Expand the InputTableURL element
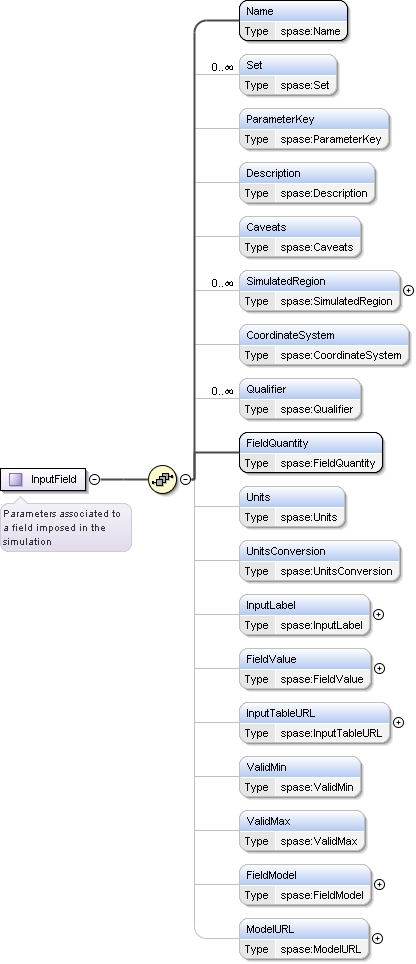 (x=398, y=722)
